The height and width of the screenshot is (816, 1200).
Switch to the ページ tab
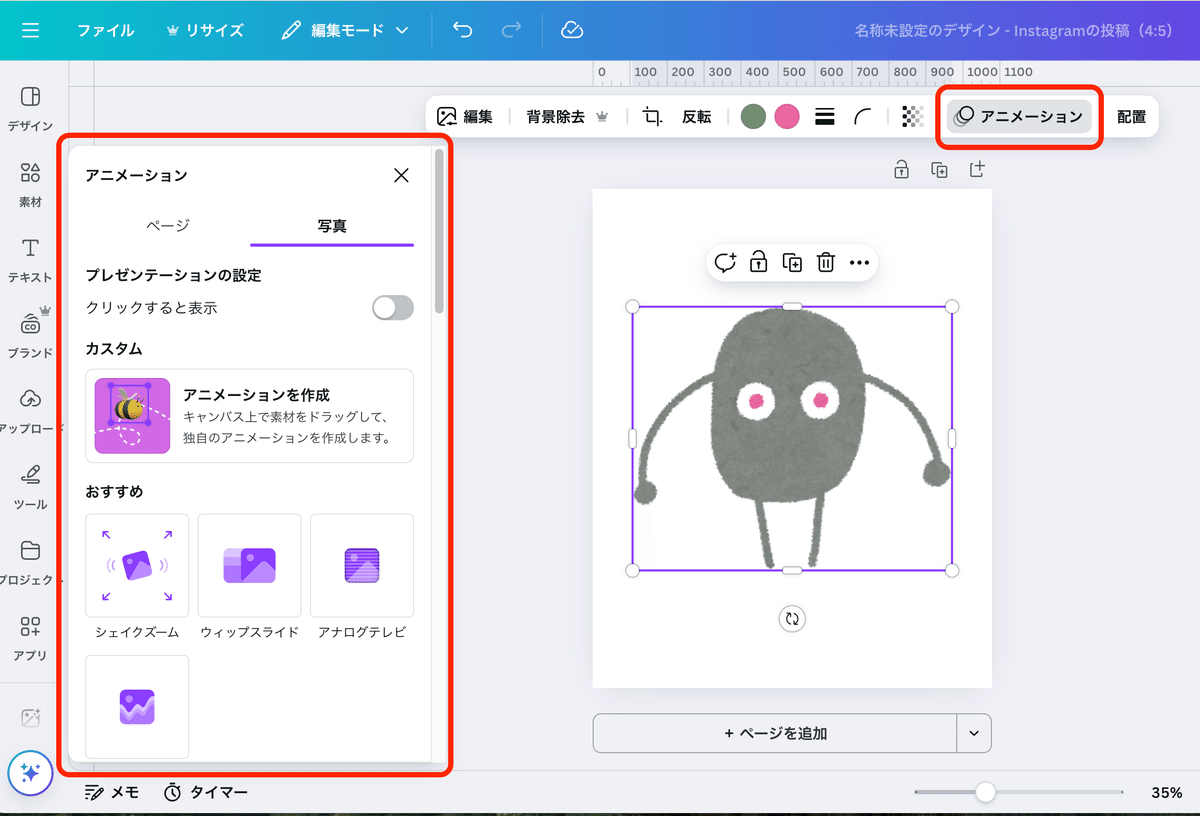166,226
